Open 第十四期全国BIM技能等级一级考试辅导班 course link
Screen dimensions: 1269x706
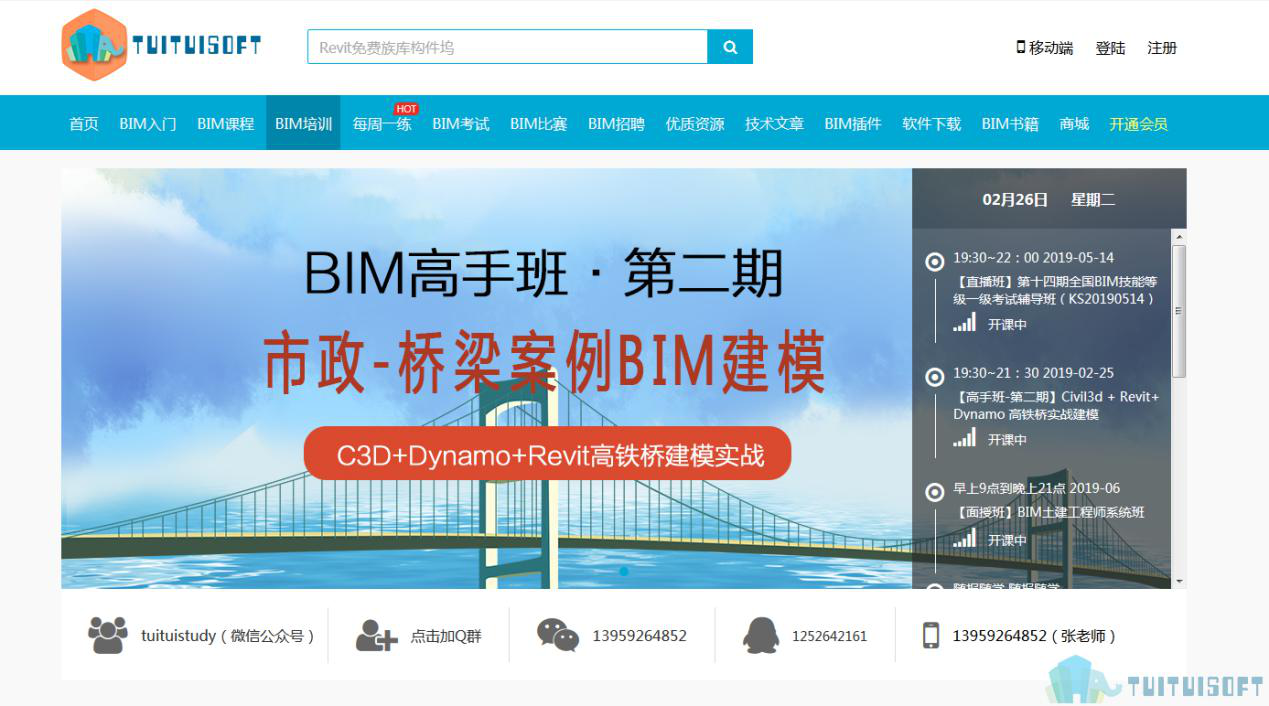[1055, 290]
